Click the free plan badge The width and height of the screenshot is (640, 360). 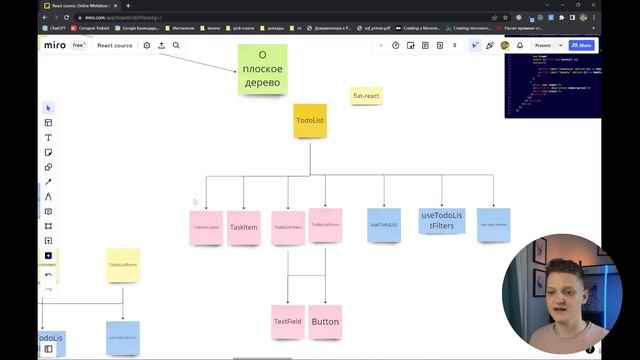pyautogui.click(x=78, y=45)
